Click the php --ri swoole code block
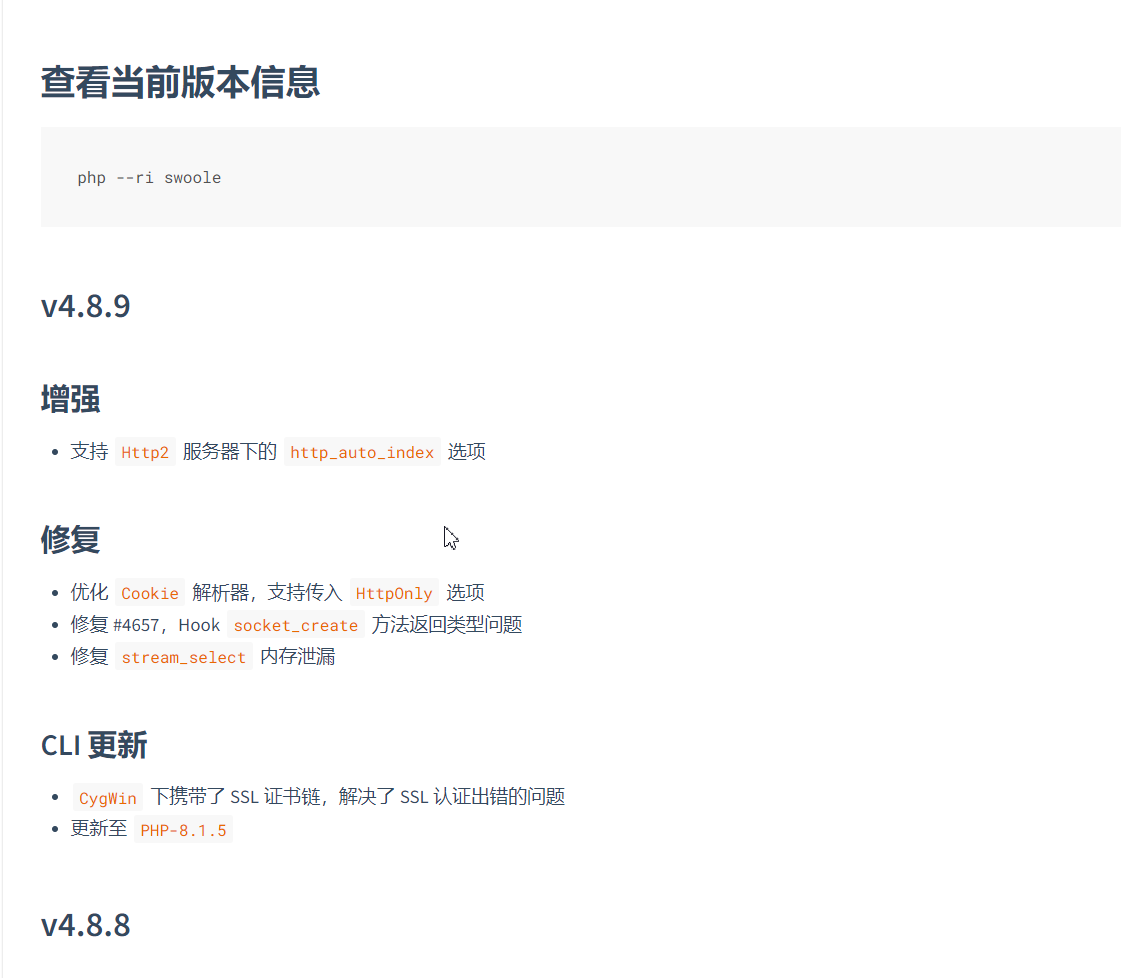 click(x=581, y=177)
